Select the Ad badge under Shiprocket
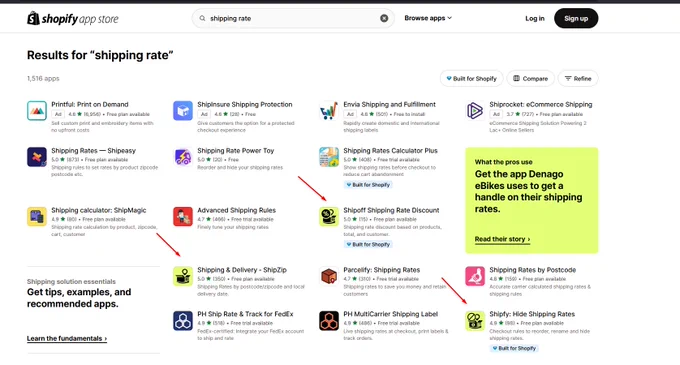This screenshot has height=365, width=680. click(496, 114)
